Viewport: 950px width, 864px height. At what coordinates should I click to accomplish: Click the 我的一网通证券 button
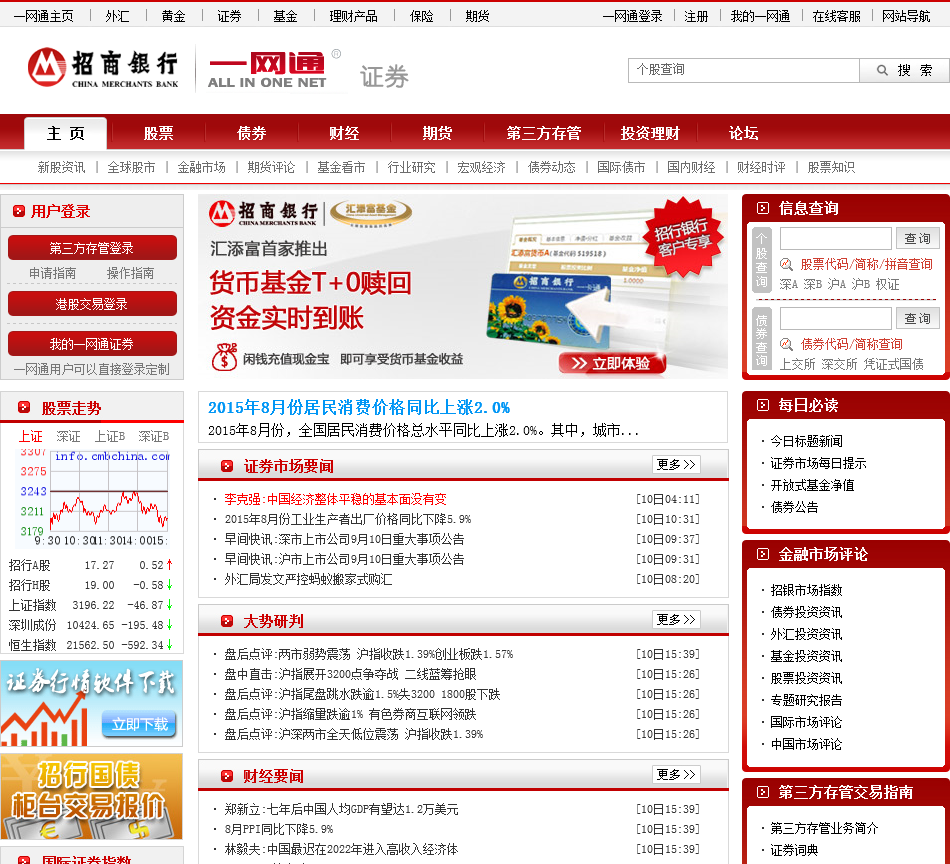pyautogui.click(x=92, y=344)
